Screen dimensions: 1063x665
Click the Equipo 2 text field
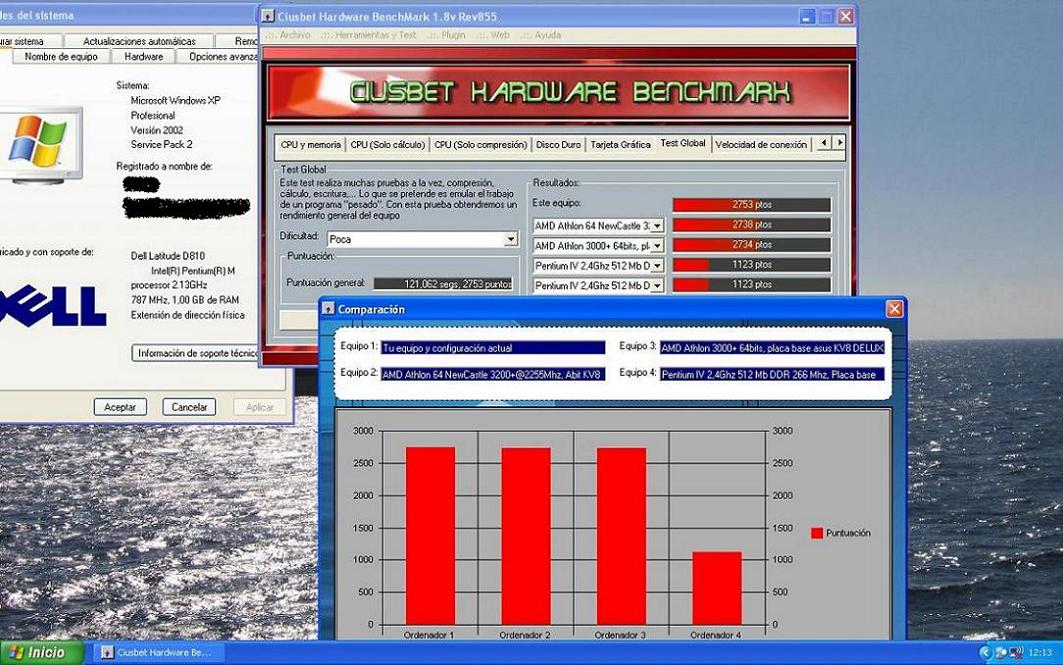(x=493, y=374)
